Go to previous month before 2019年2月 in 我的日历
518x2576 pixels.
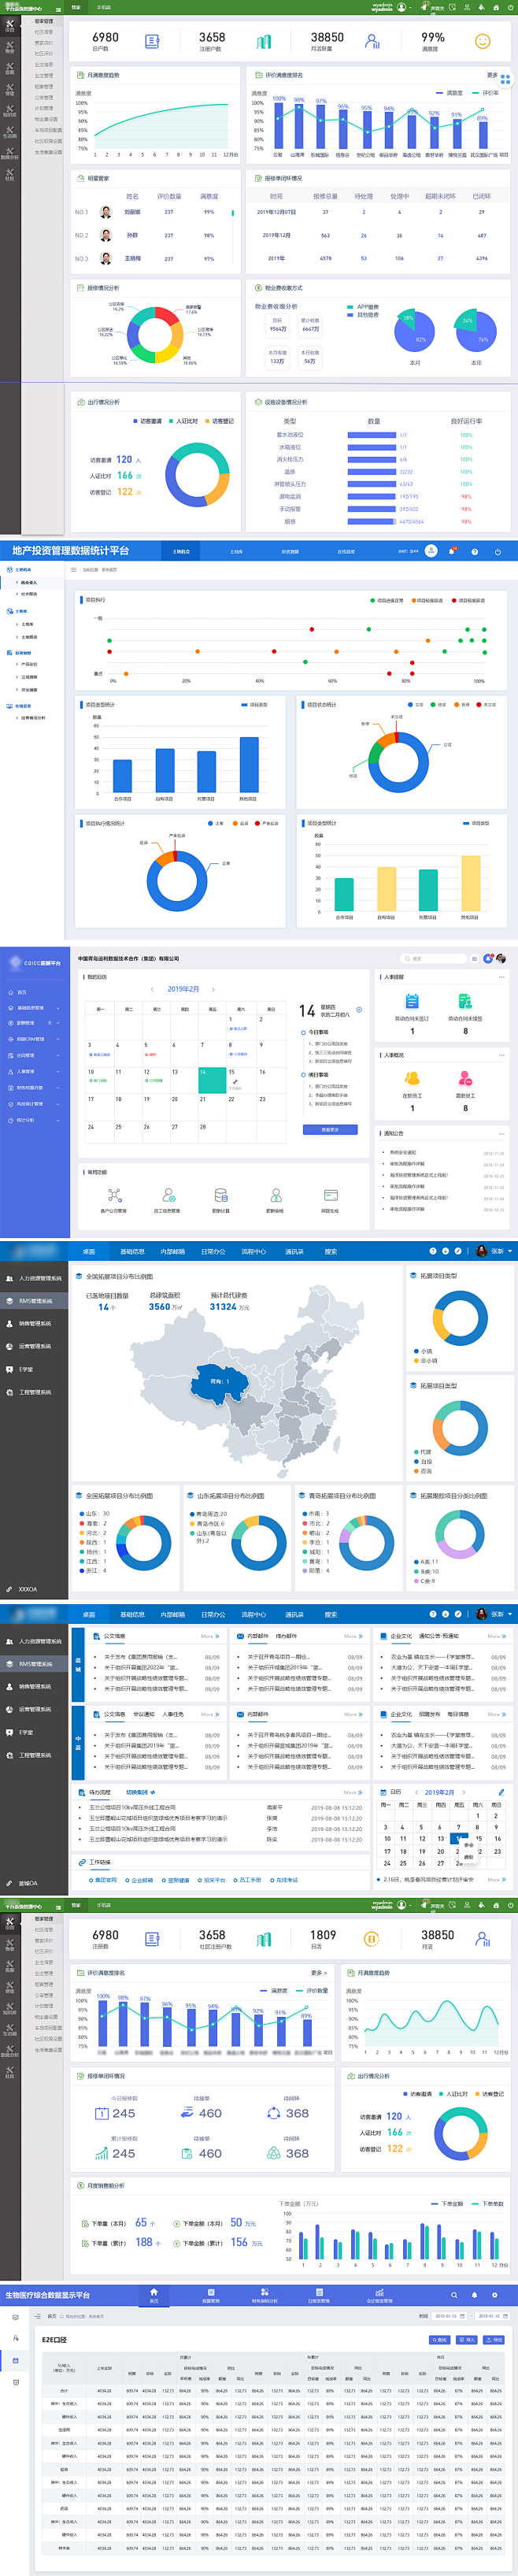(152, 989)
